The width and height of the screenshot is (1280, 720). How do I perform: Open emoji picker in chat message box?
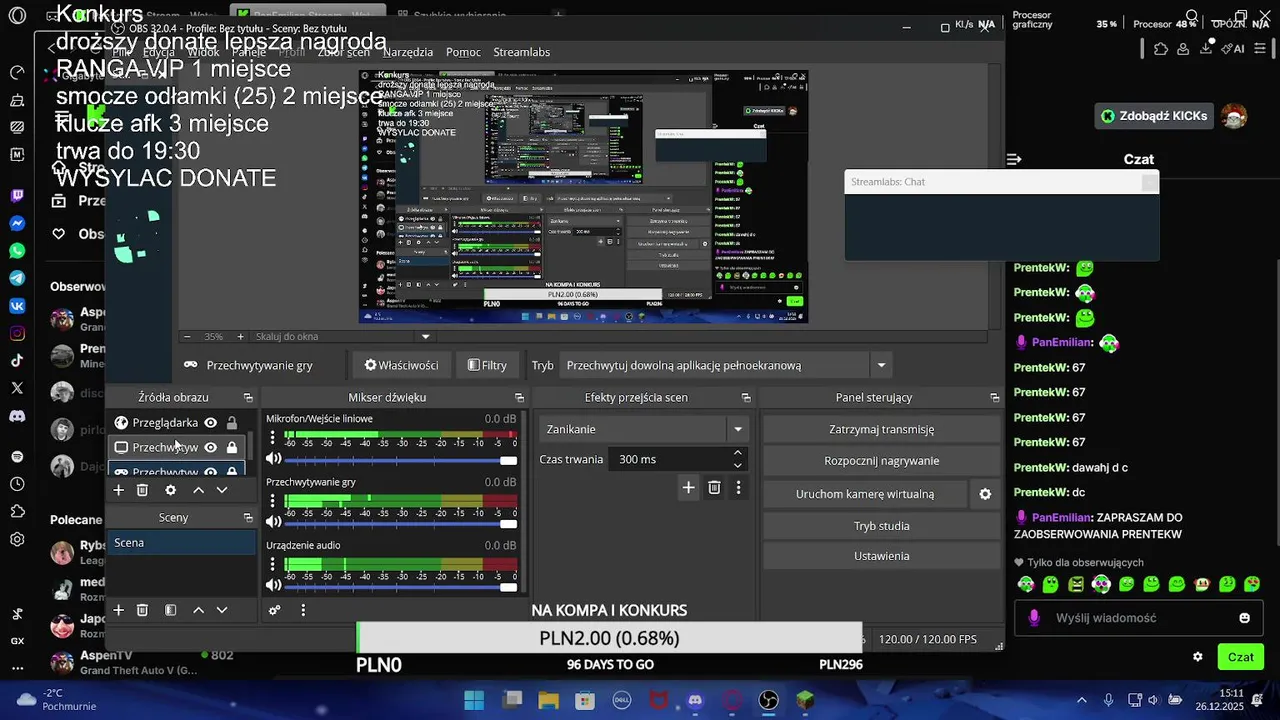1245,618
